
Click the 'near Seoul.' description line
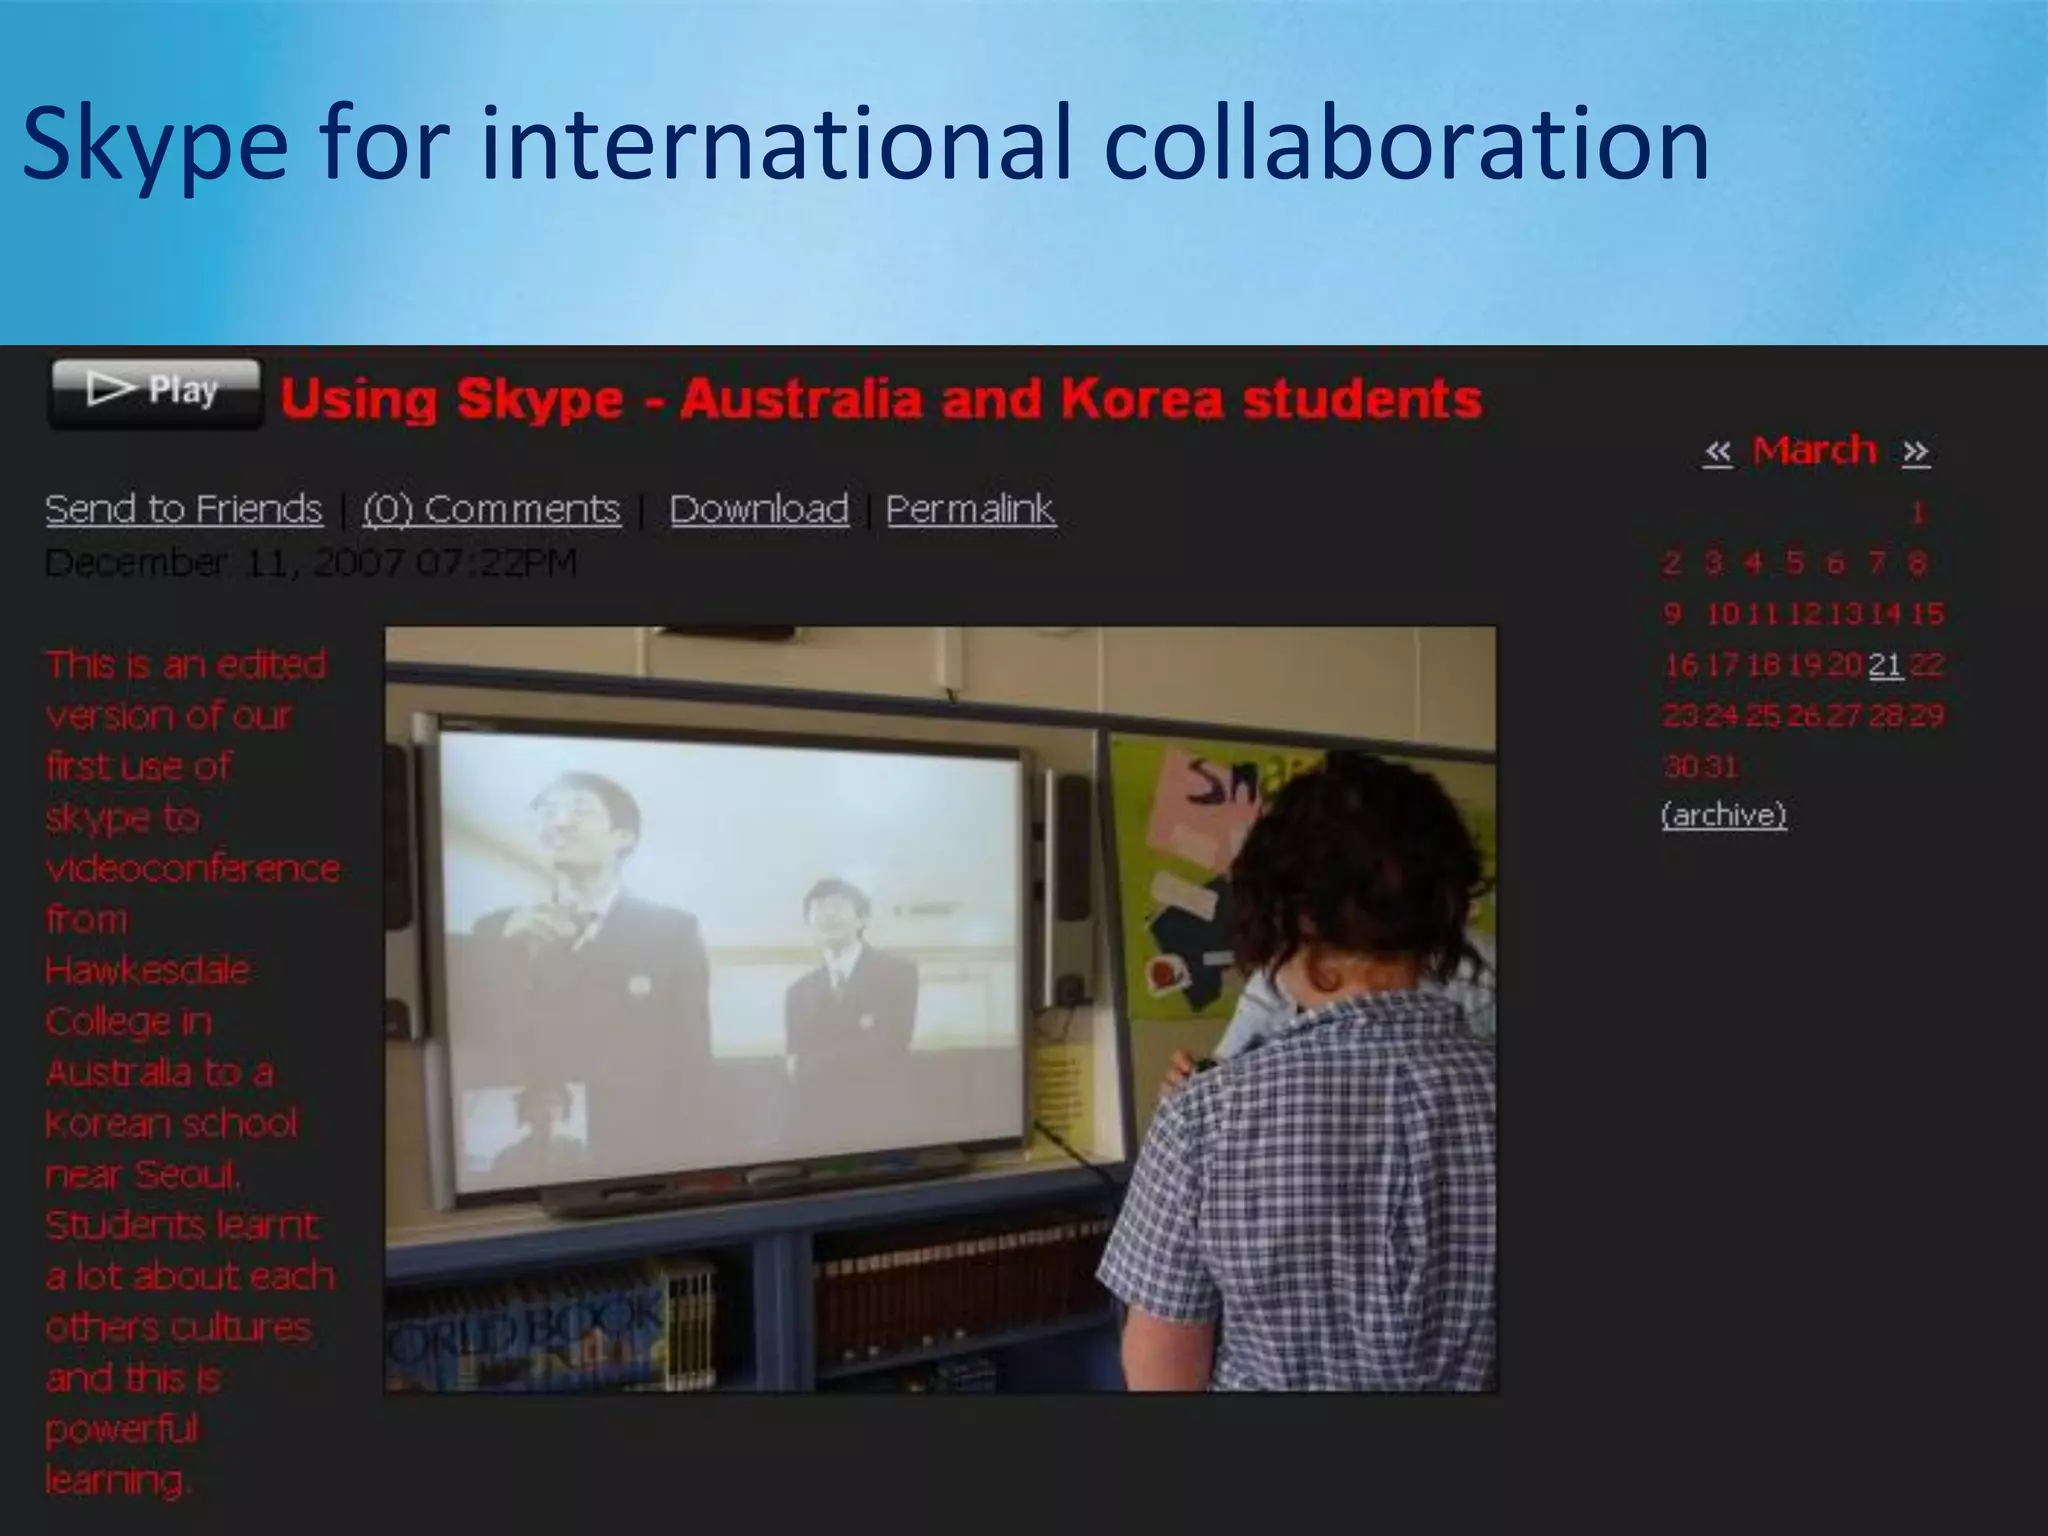[143, 1173]
